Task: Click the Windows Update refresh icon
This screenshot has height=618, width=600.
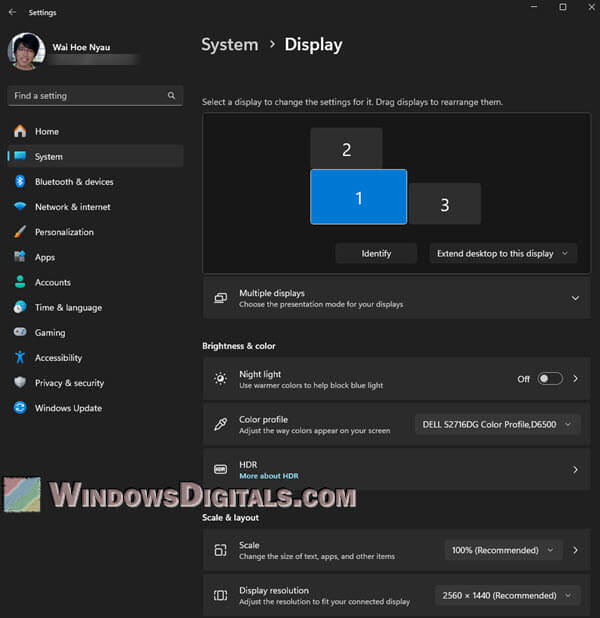Action: [x=20, y=408]
